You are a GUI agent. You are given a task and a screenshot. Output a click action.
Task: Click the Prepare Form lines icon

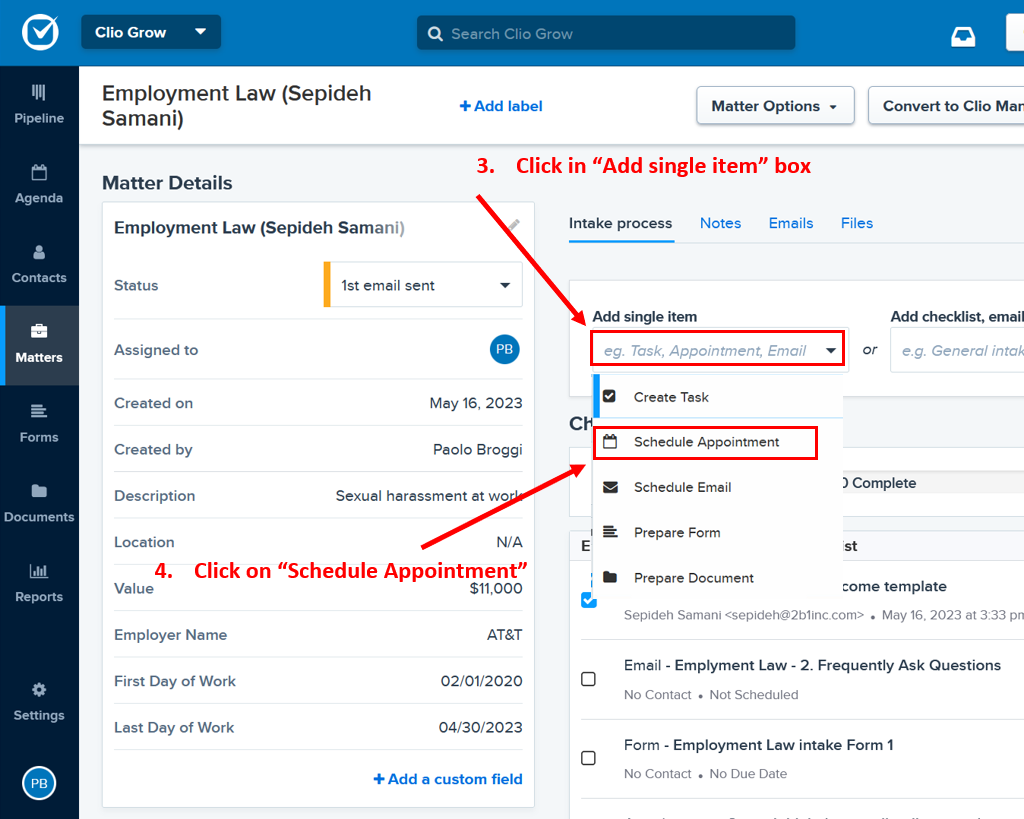610,532
